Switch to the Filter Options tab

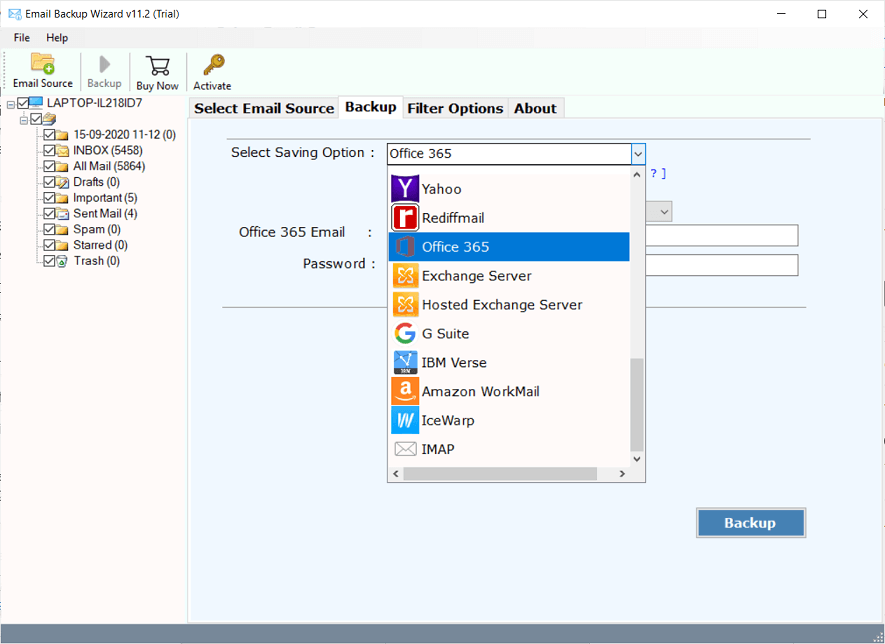click(x=455, y=108)
